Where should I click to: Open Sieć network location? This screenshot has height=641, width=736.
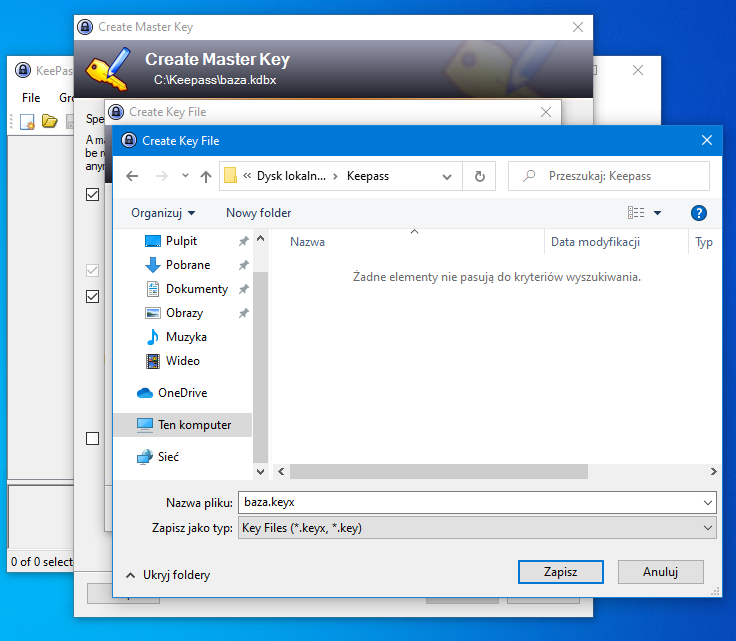(x=170, y=457)
